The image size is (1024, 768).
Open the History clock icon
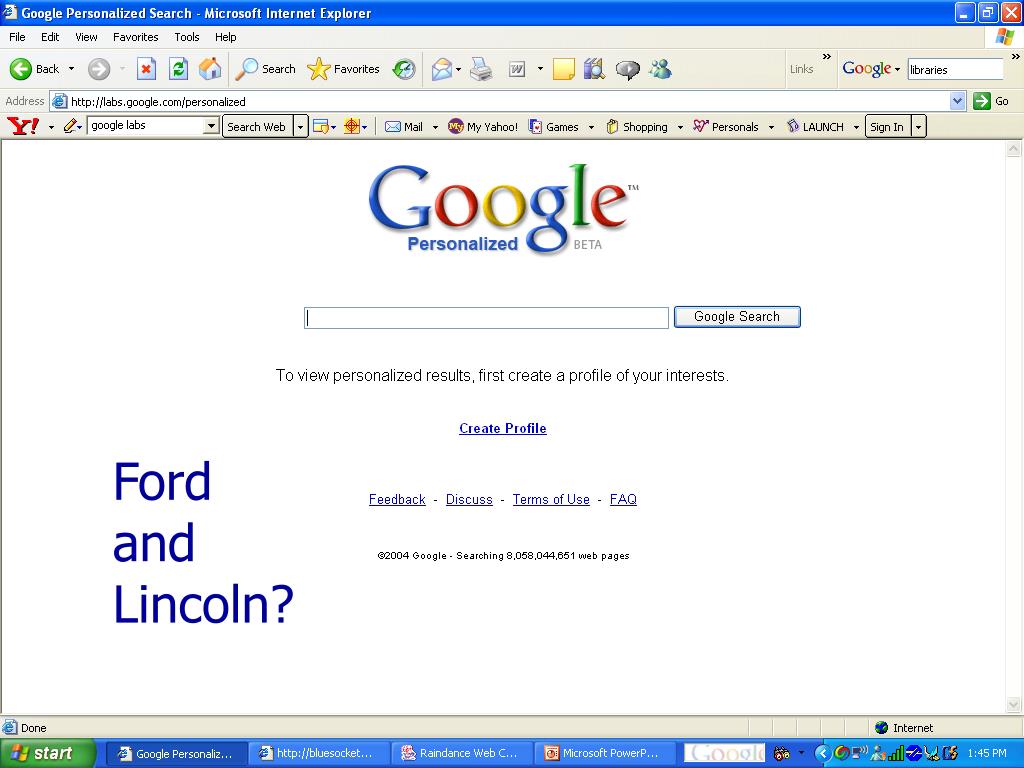(x=404, y=69)
